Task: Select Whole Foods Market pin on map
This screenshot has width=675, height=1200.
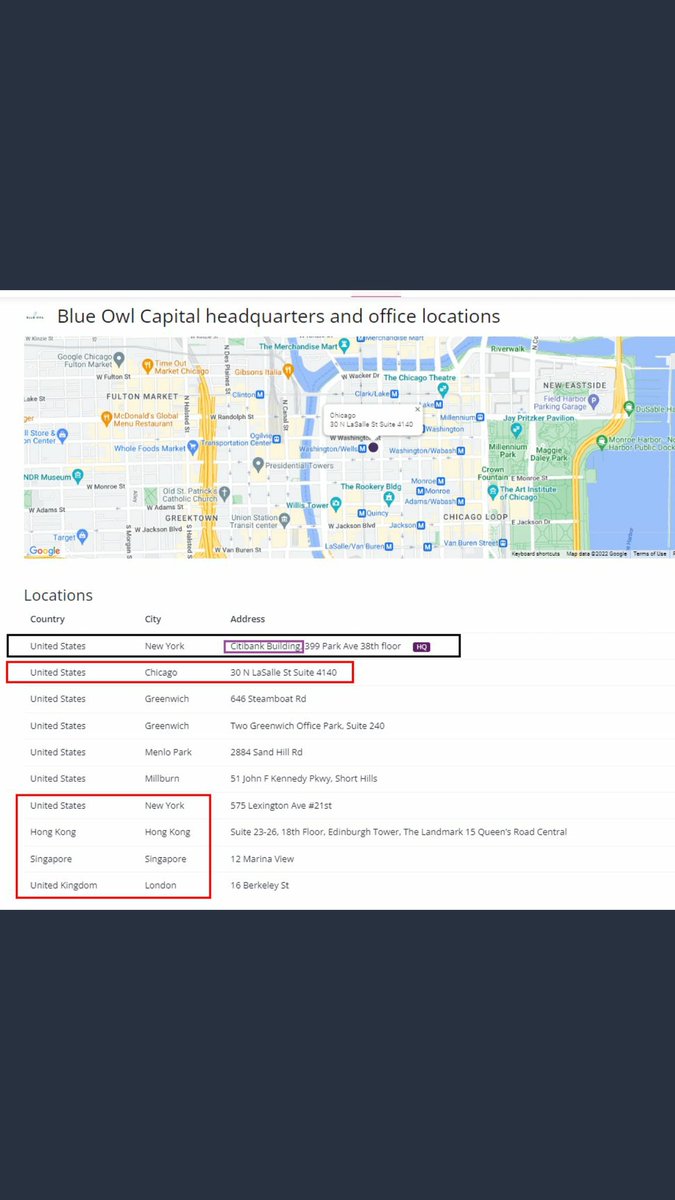Action: (x=195, y=448)
